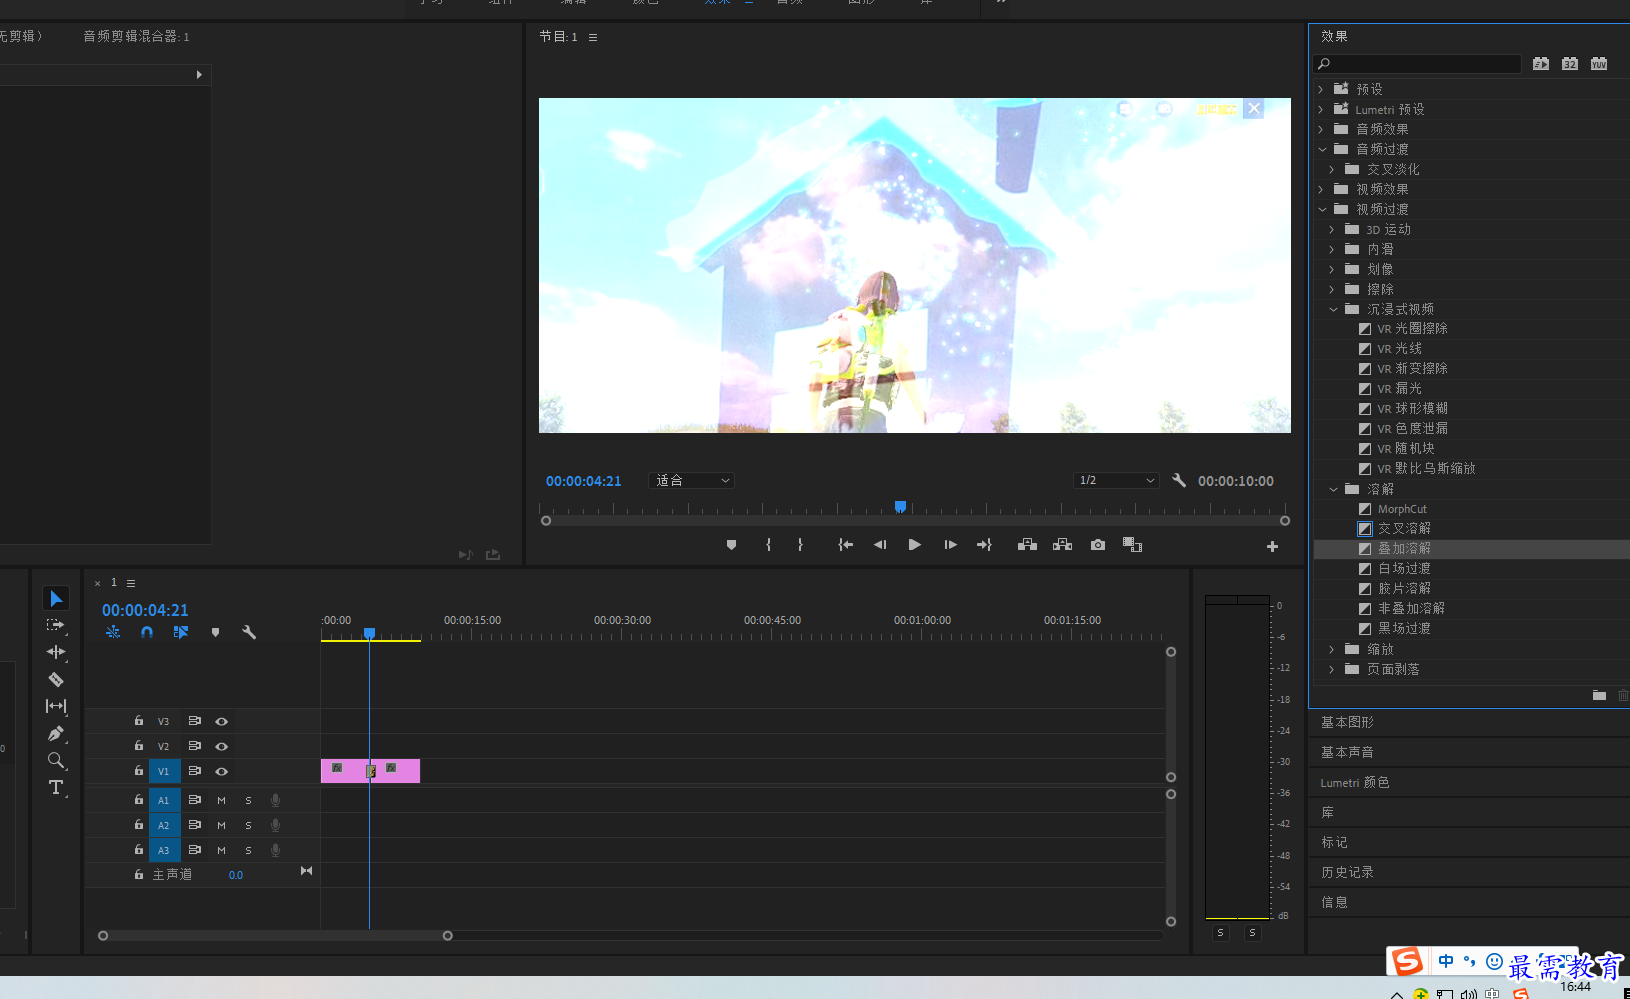Click the Lift button

1027,545
